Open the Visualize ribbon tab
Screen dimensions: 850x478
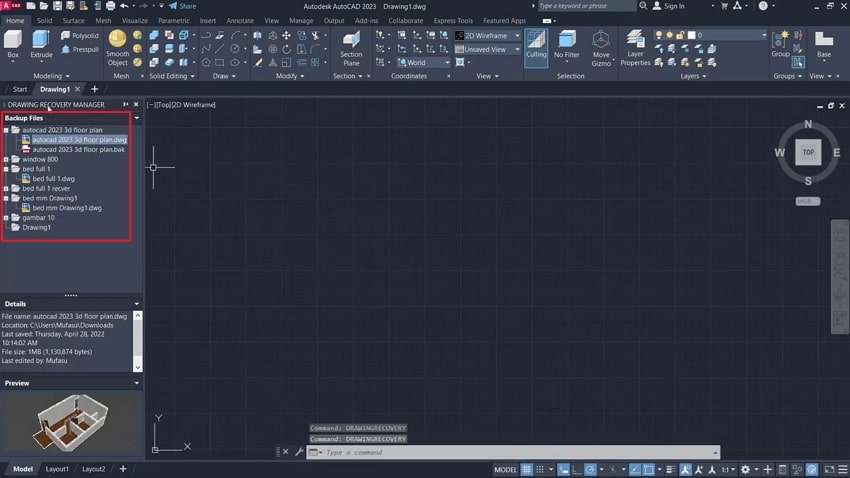point(134,21)
